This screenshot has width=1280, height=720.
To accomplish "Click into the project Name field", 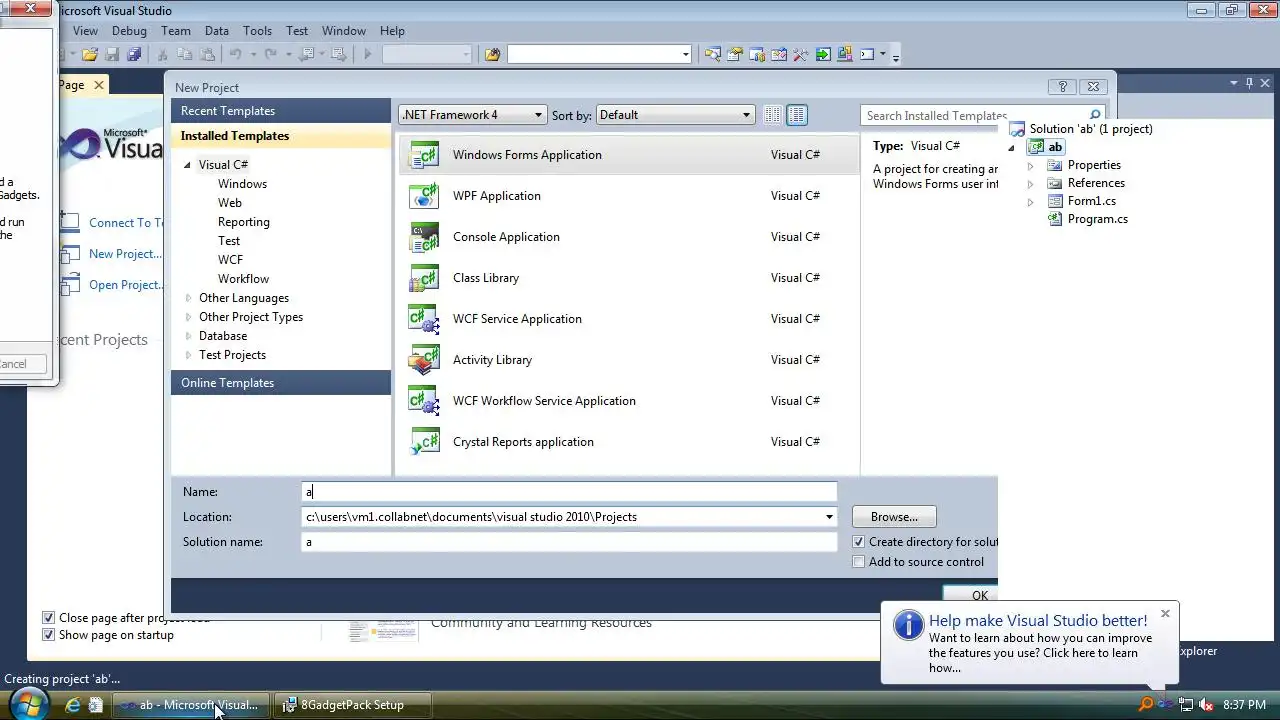I will coord(569,492).
